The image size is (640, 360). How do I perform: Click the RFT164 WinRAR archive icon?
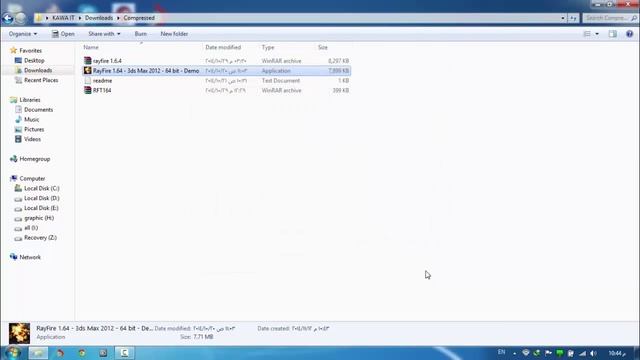pos(87,90)
